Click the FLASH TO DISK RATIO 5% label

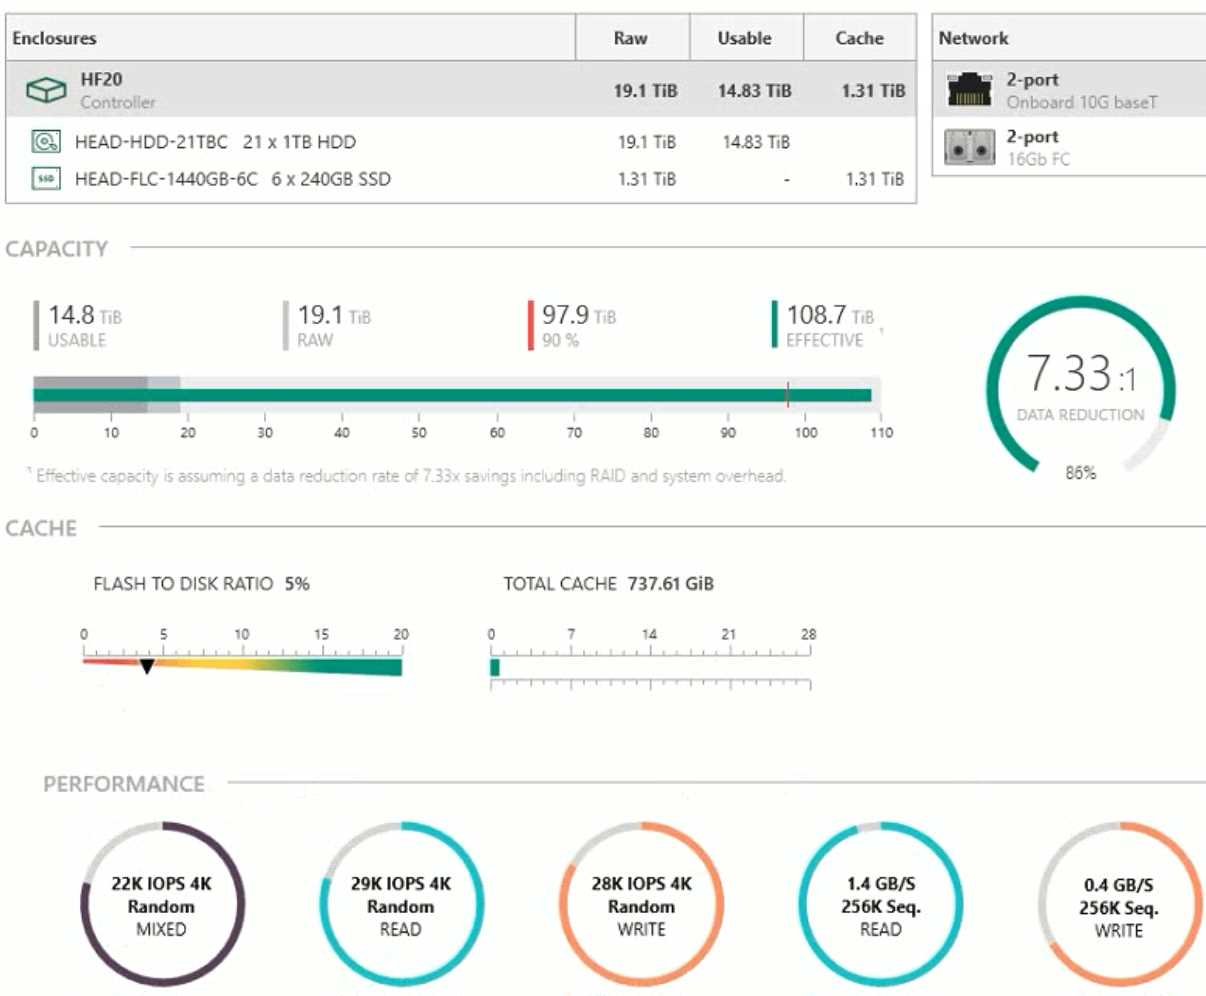tap(201, 584)
